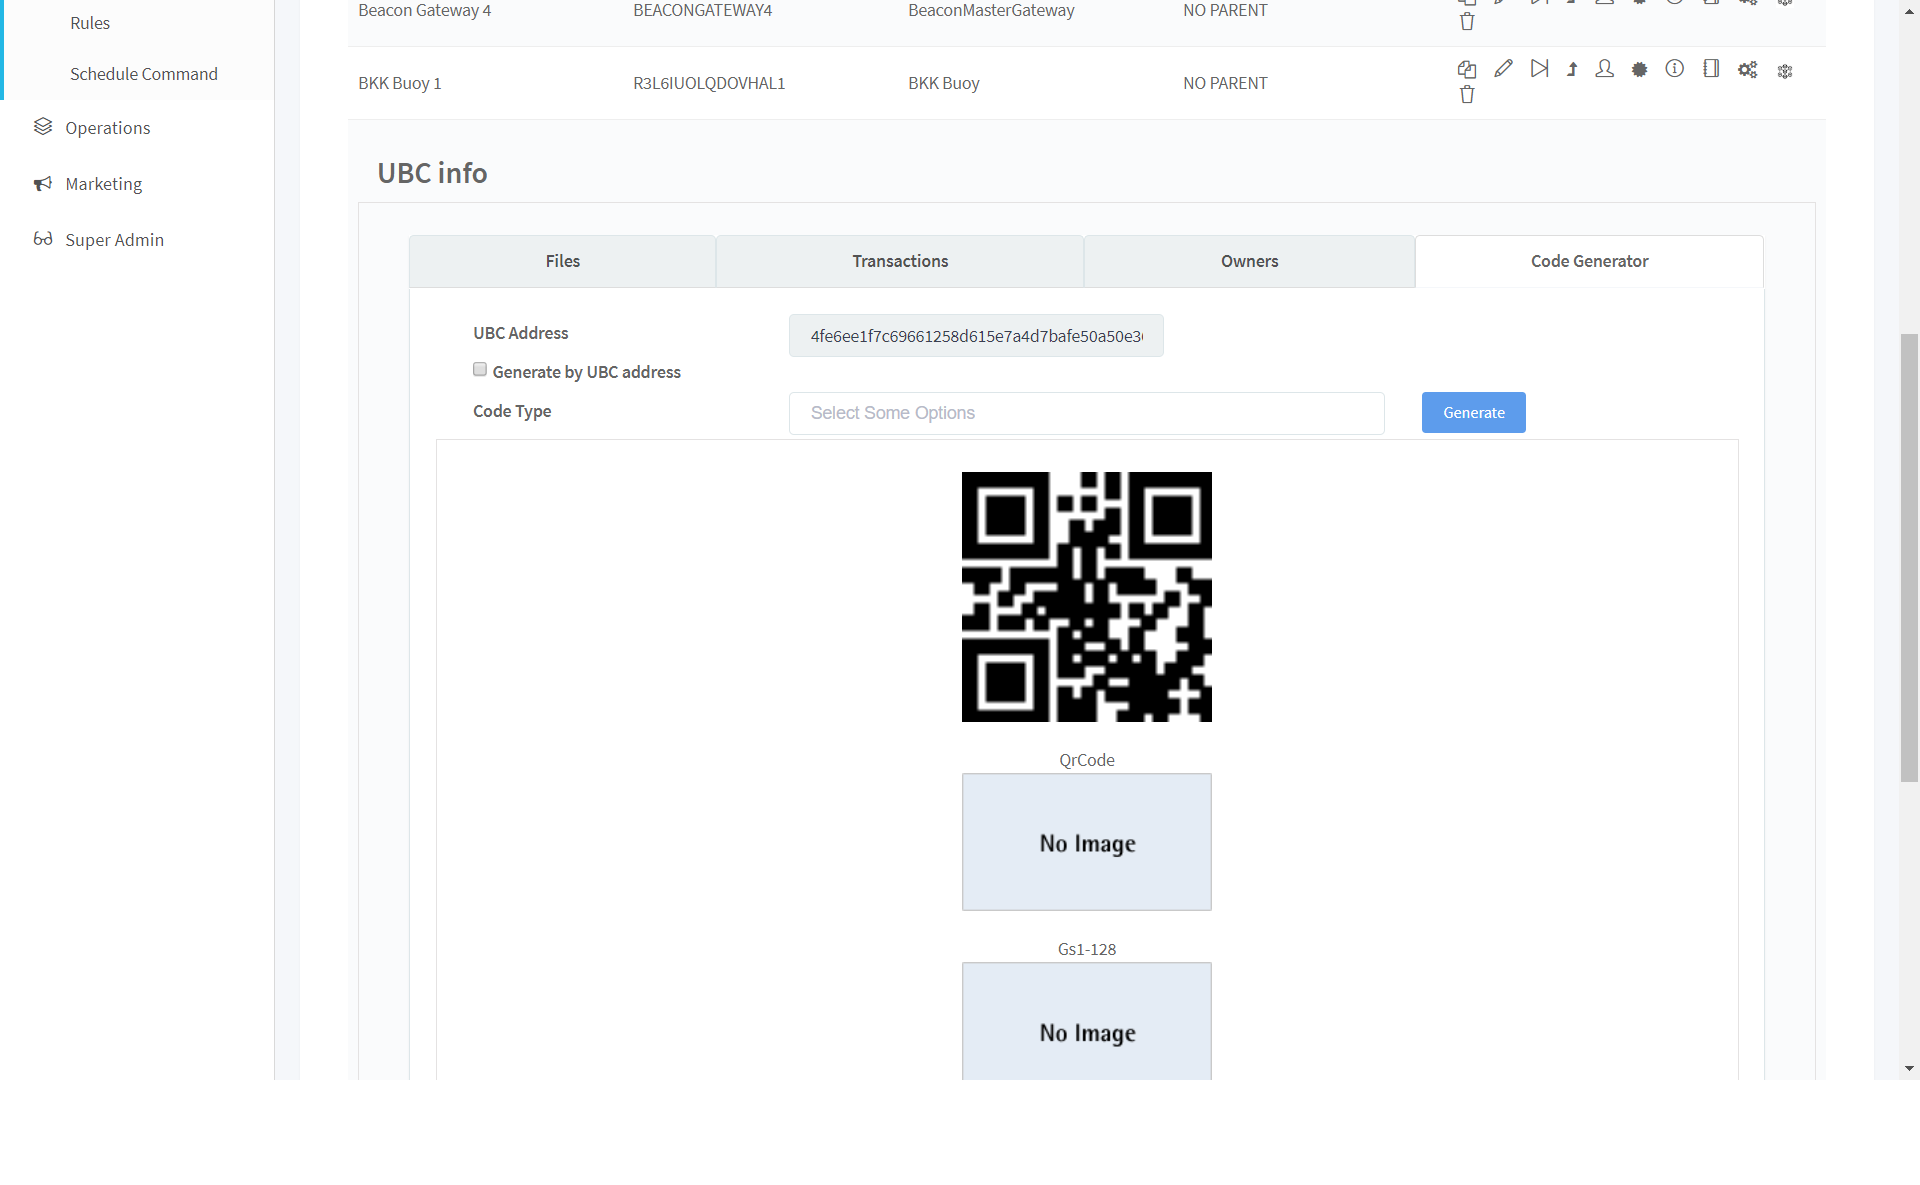The image size is (1920, 1185).
Task: Click the blue Generate button
Action: click(x=1472, y=413)
